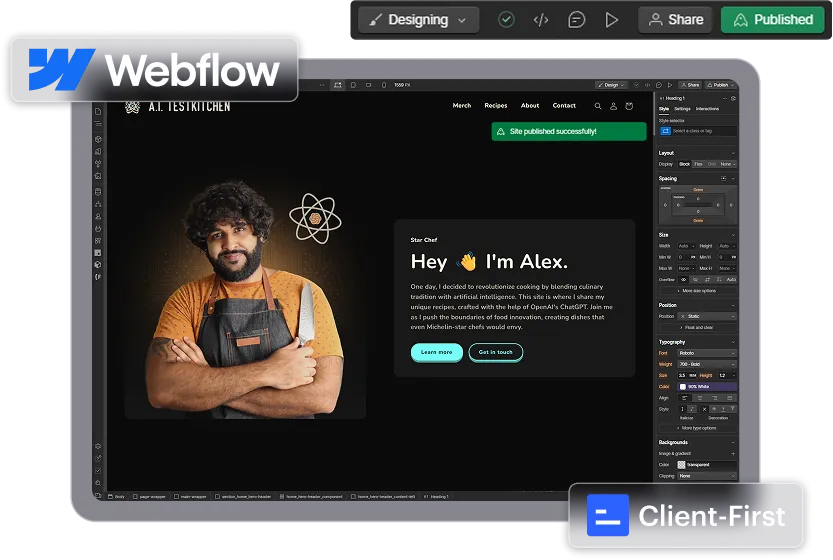833x560 pixels.
Task: Click the green Published button
Action: (773, 20)
